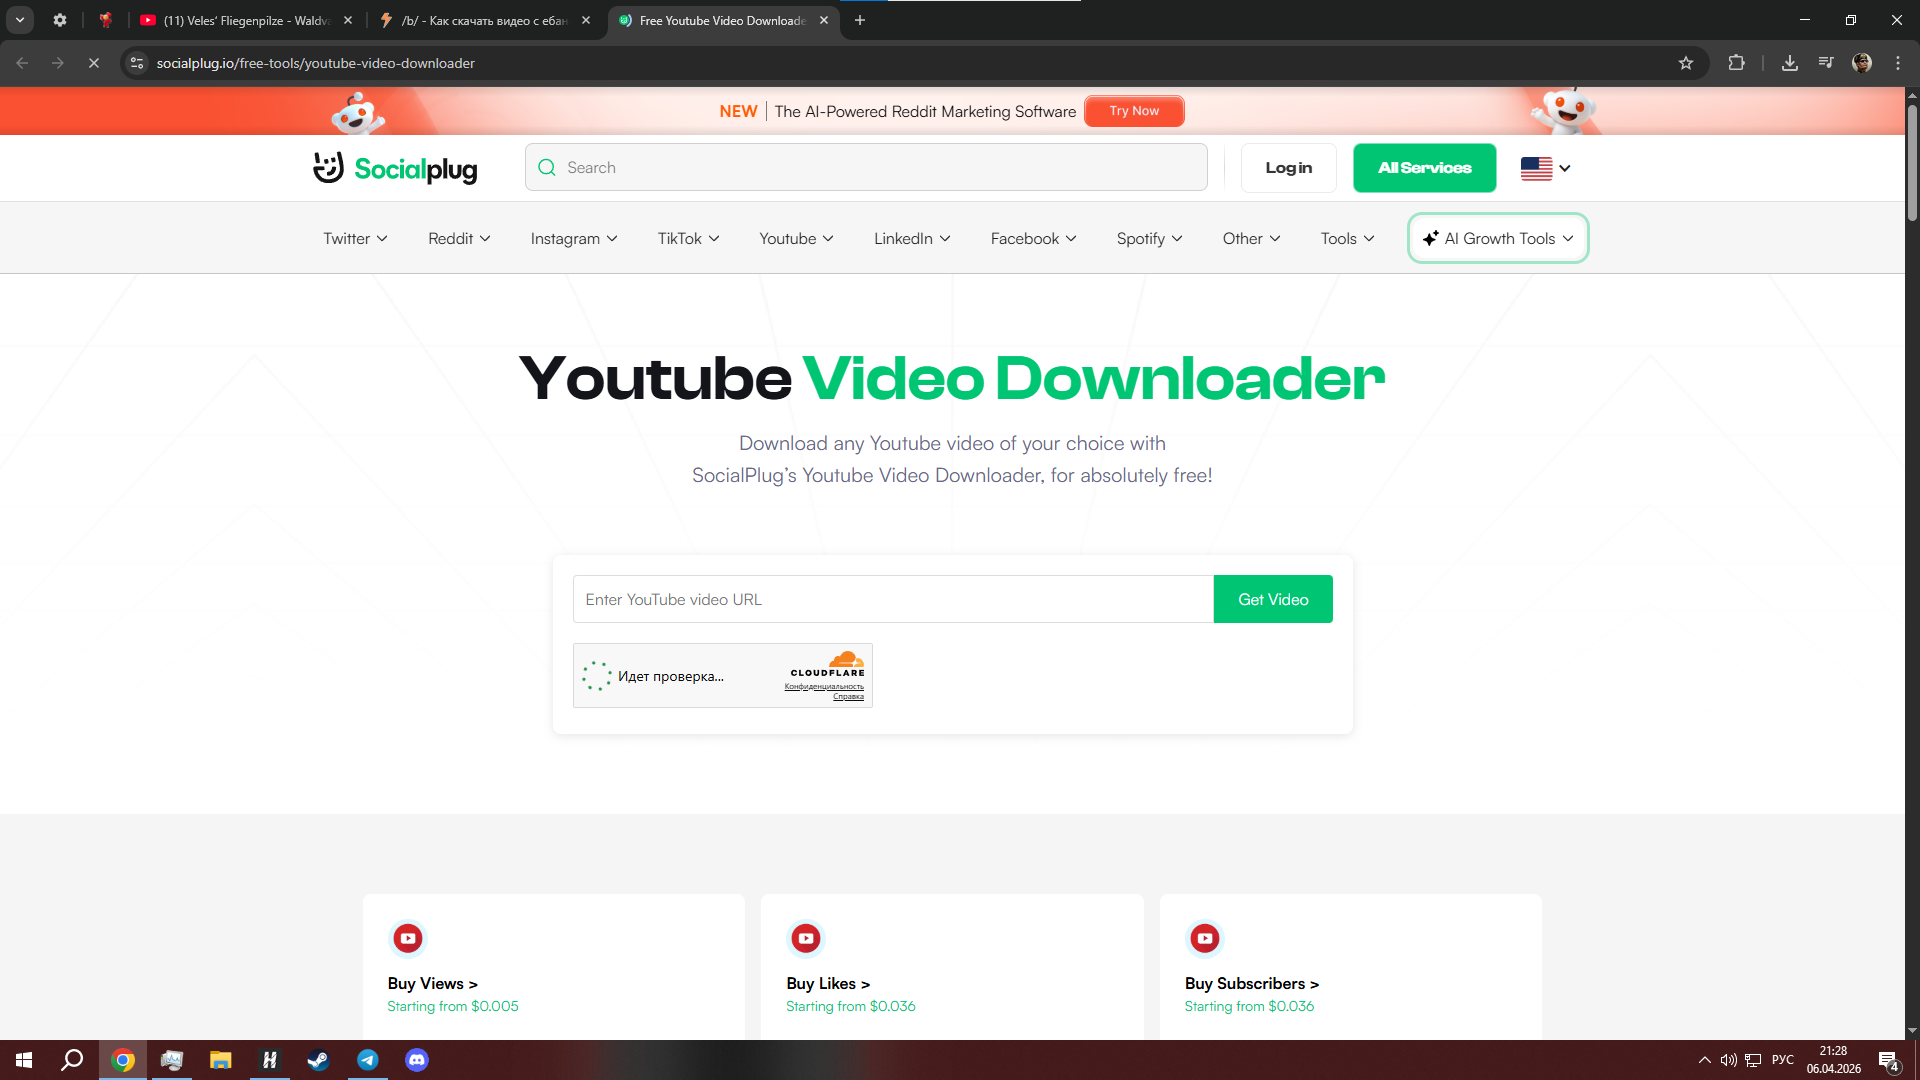Click the Socialplug logo

tap(395, 168)
